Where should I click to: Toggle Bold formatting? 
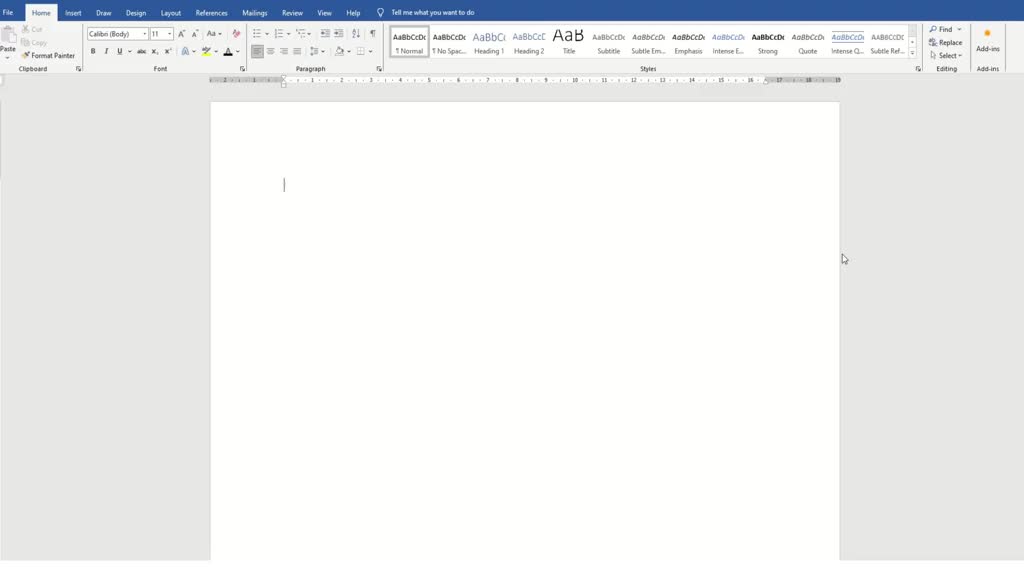pyautogui.click(x=93, y=51)
